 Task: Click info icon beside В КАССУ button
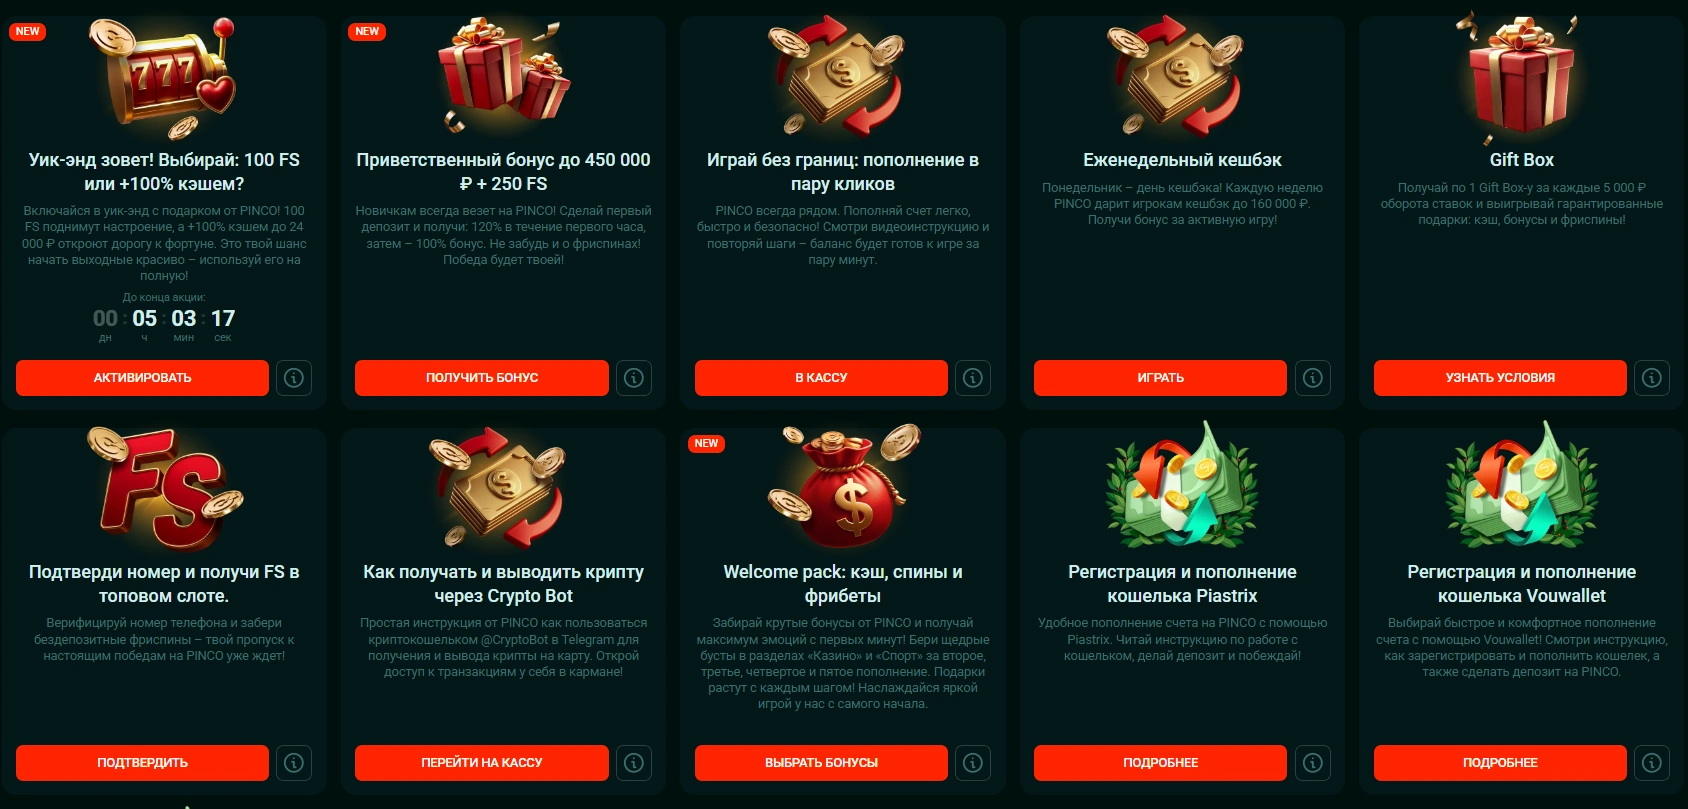(x=973, y=378)
